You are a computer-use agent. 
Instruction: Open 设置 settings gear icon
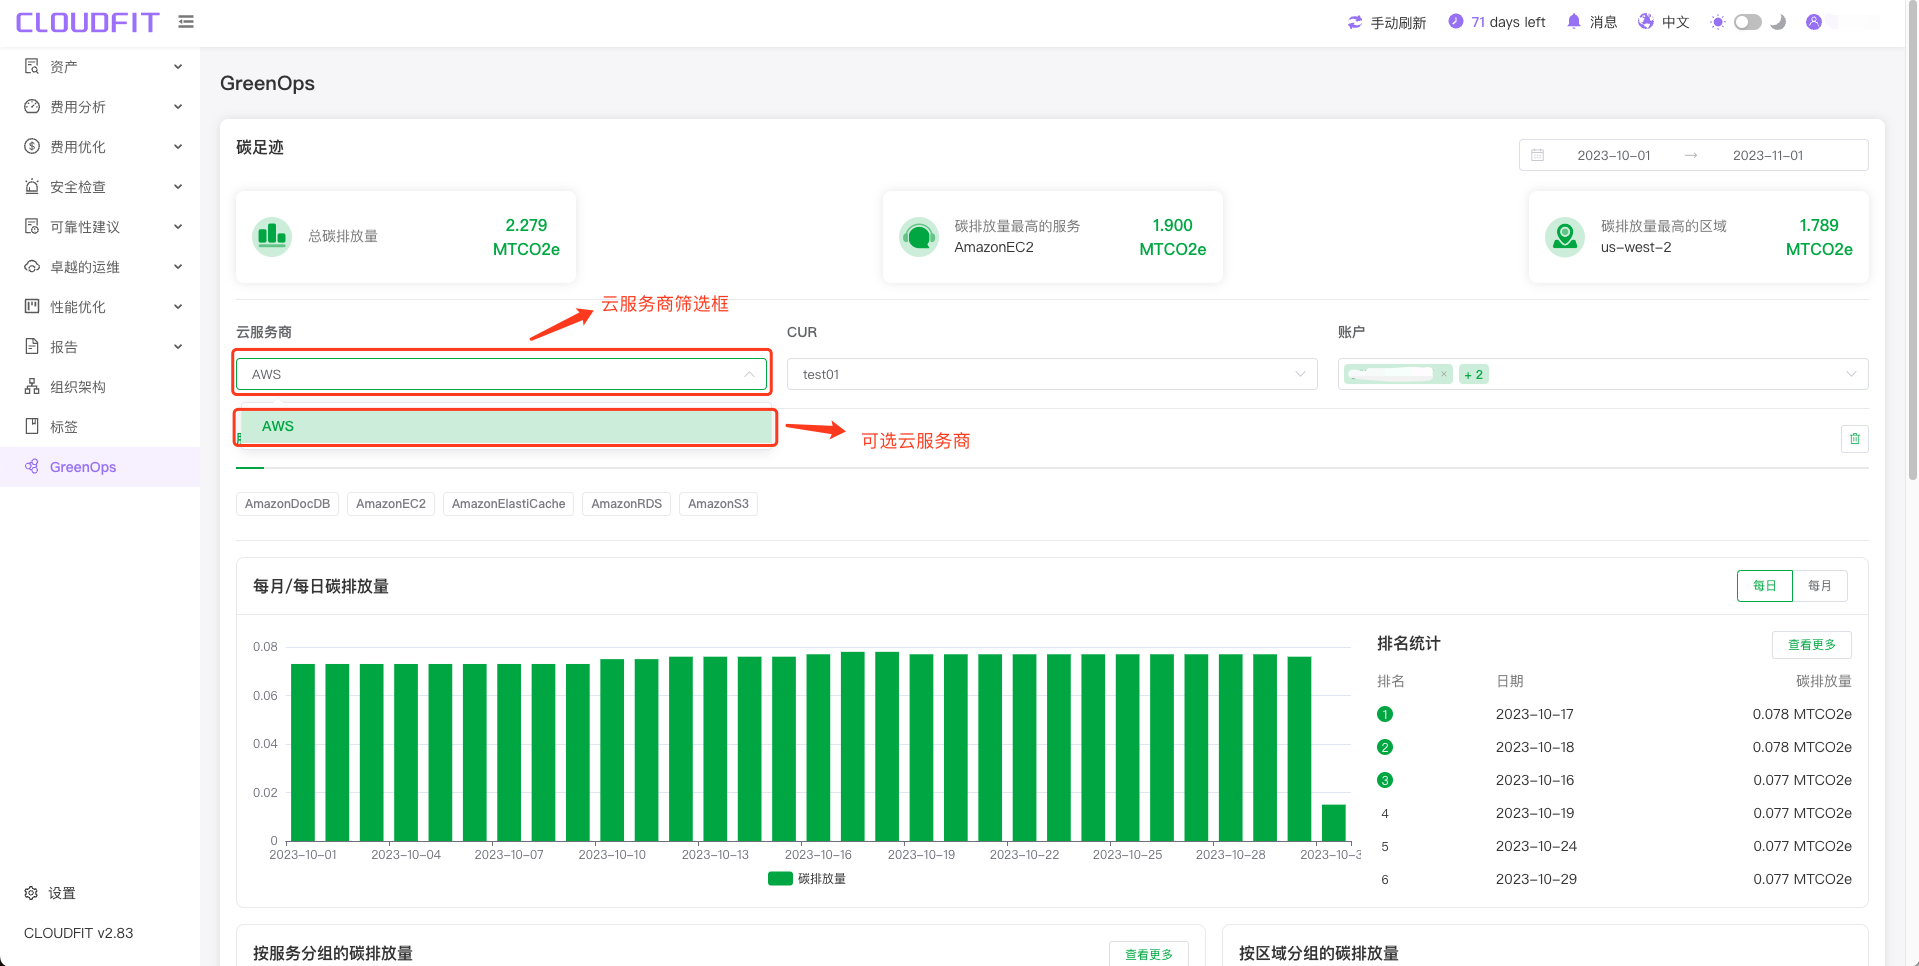coord(31,893)
